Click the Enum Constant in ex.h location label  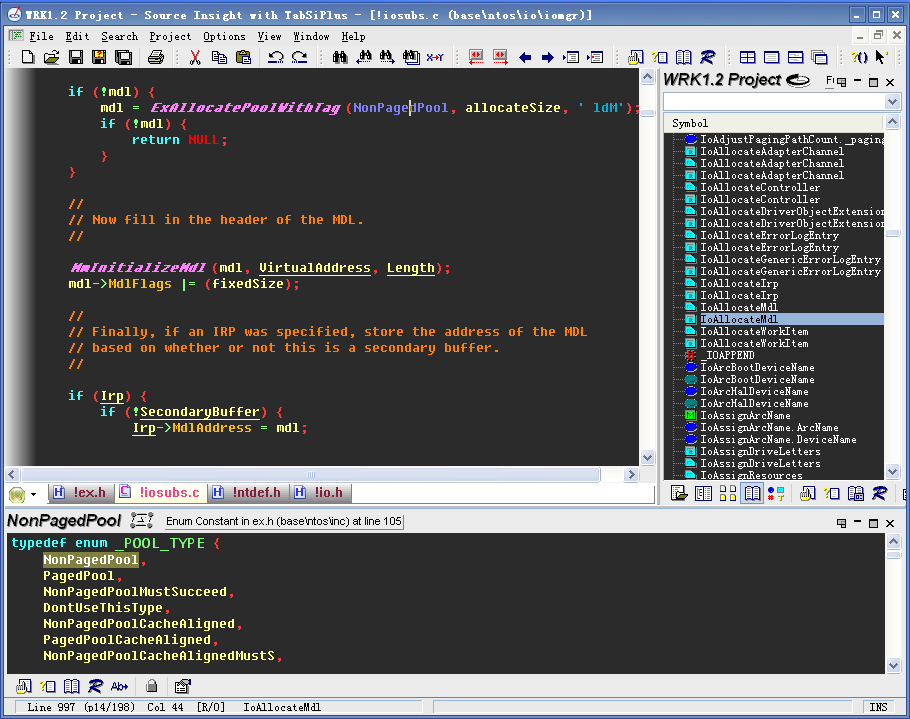click(x=284, y=521)
